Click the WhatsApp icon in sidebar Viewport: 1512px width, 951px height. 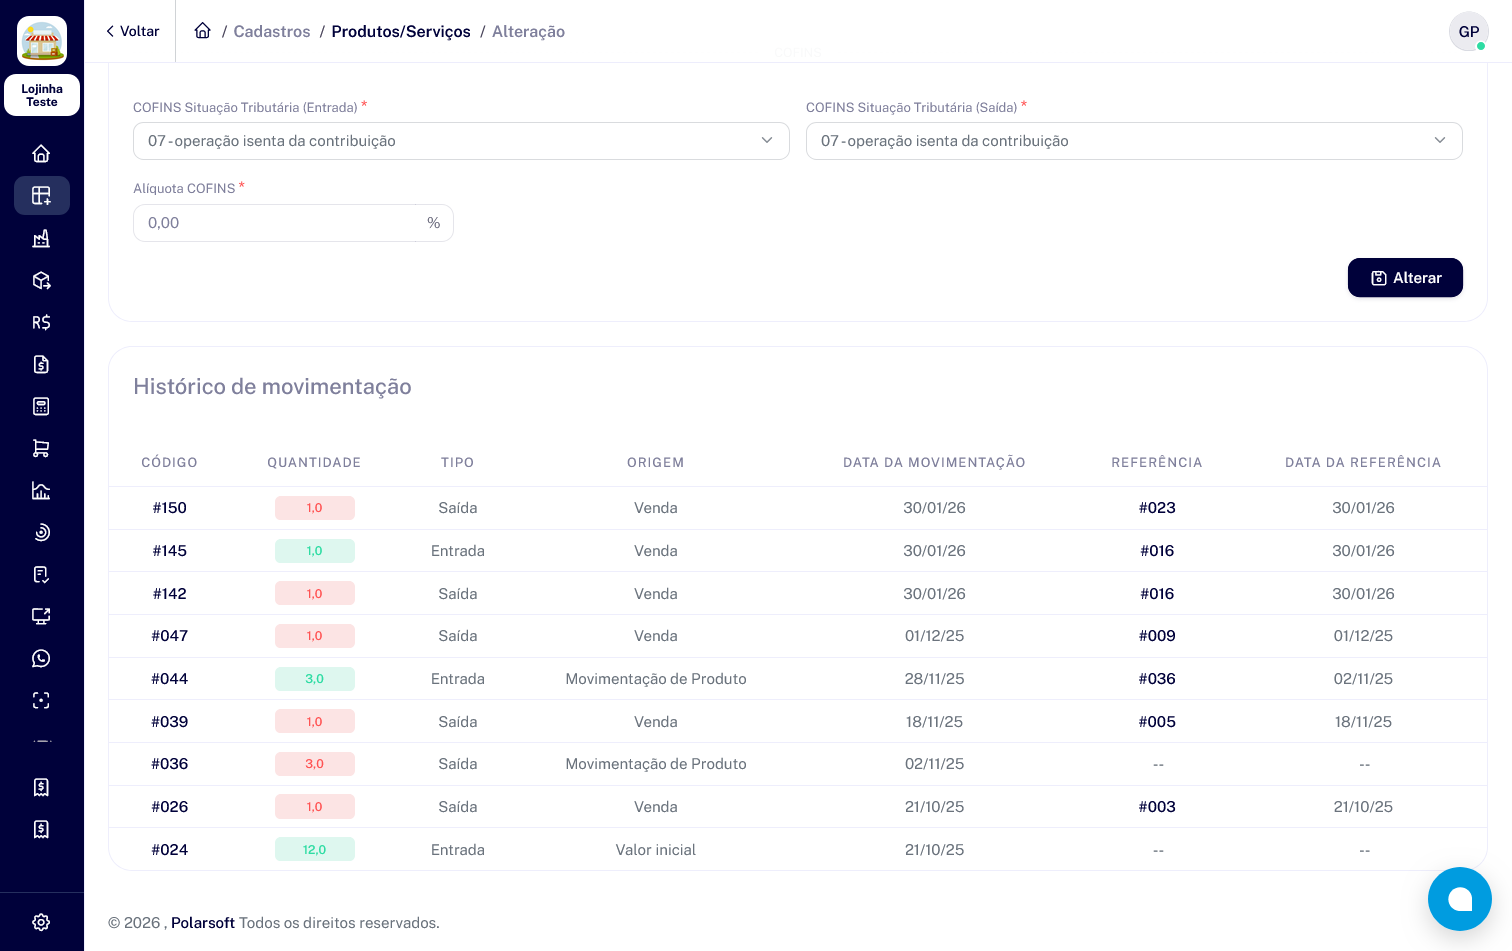point(41,658)
